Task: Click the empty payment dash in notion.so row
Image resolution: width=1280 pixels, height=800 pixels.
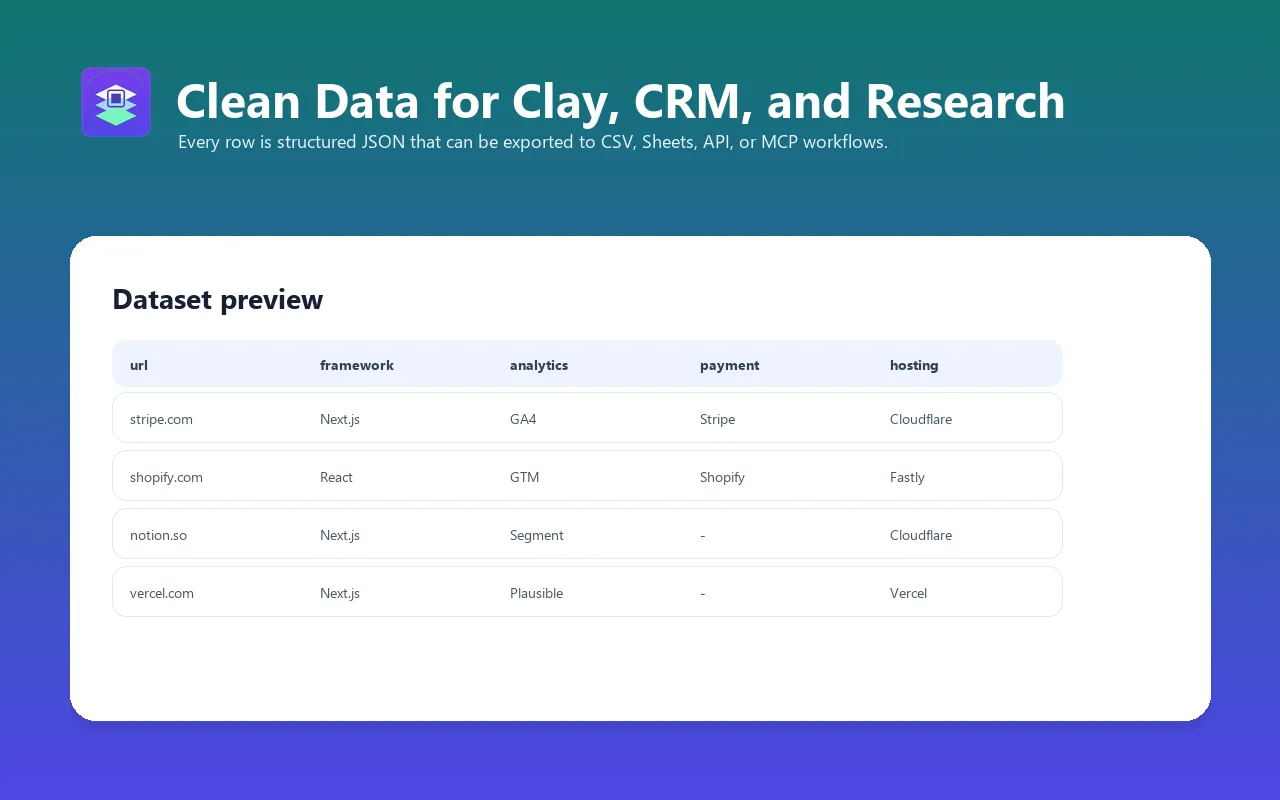Action: tap(703, 535)
